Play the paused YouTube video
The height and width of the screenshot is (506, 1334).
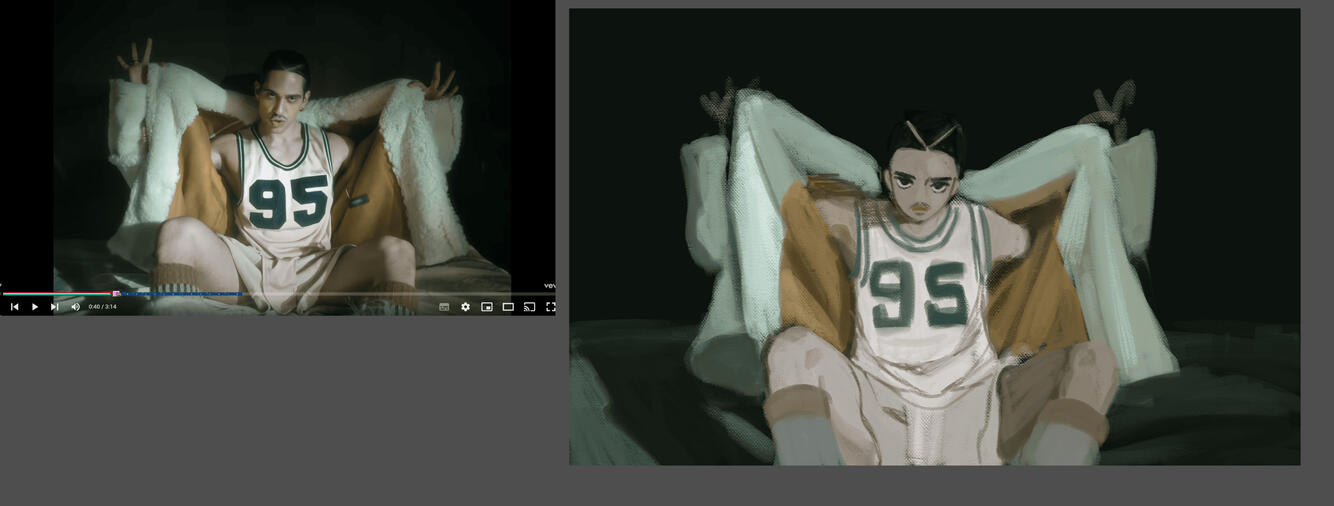tap(34, 307)
